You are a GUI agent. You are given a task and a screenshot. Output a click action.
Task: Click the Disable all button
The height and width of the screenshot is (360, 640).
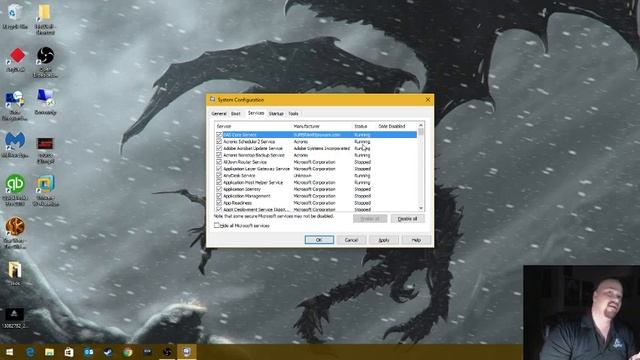407,219
